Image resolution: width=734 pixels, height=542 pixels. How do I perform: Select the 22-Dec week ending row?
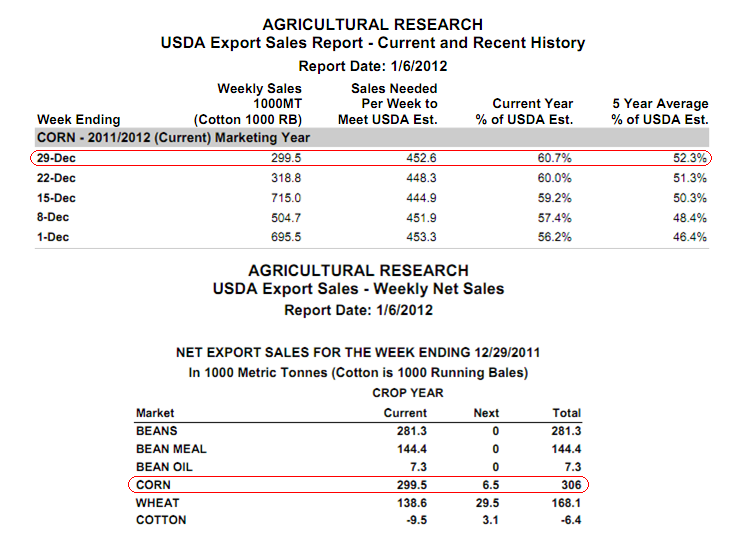click(372, 178)
